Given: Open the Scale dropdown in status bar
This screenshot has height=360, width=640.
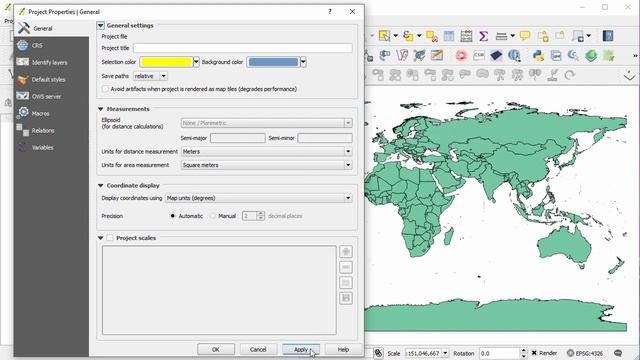Looking at the screenshot, I should click(445, 353).
